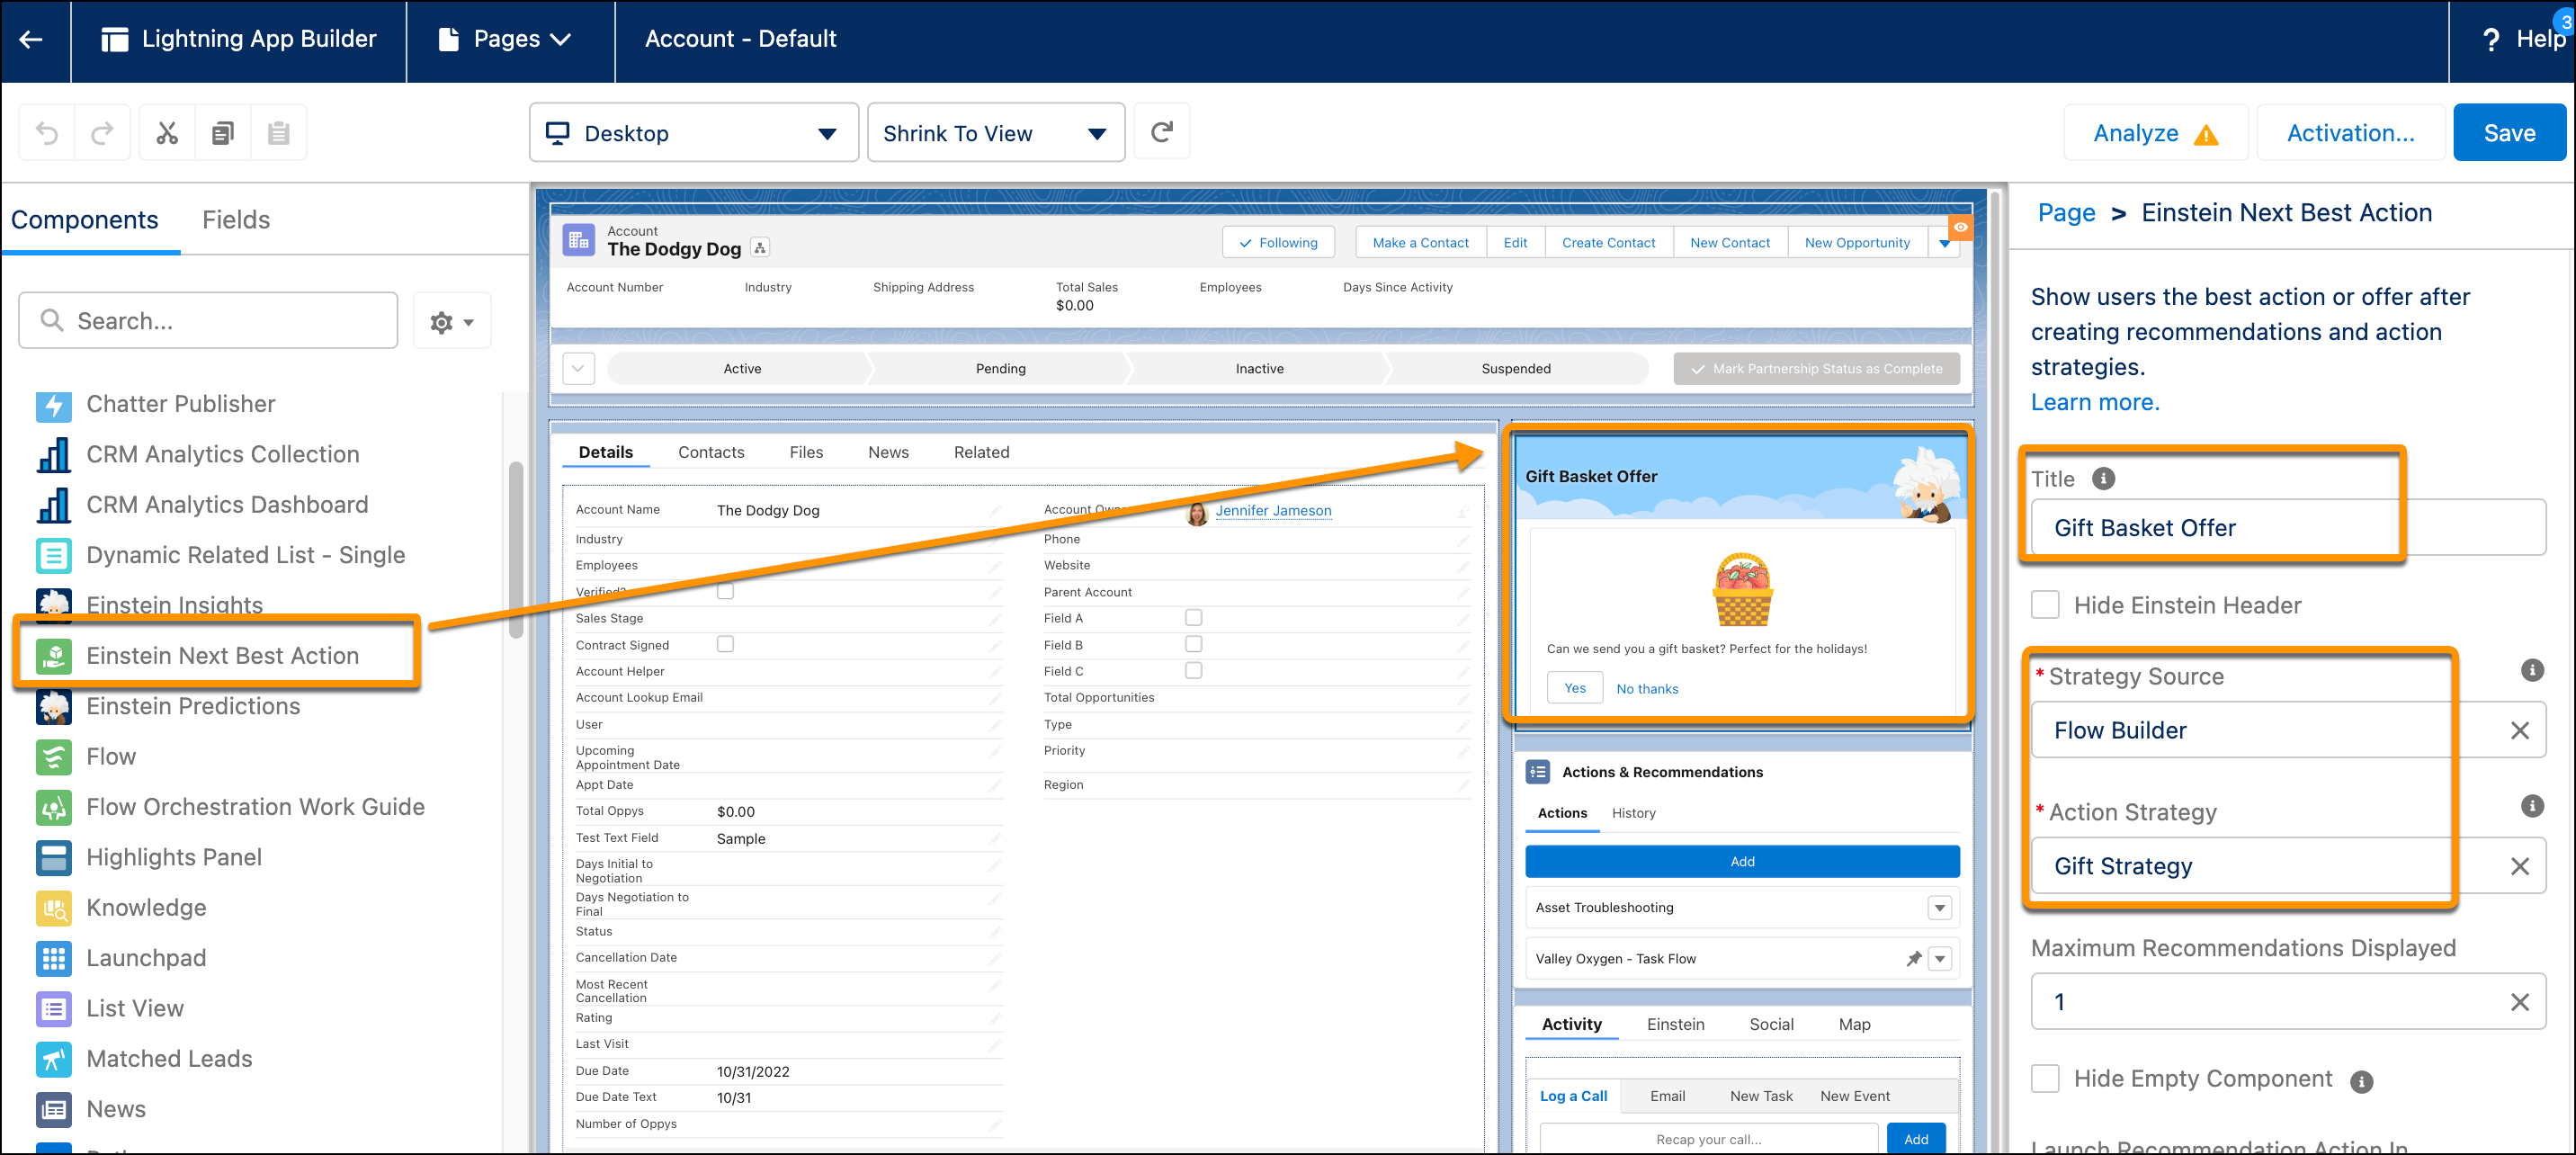Accept the gift basket with Yes

1574,688
